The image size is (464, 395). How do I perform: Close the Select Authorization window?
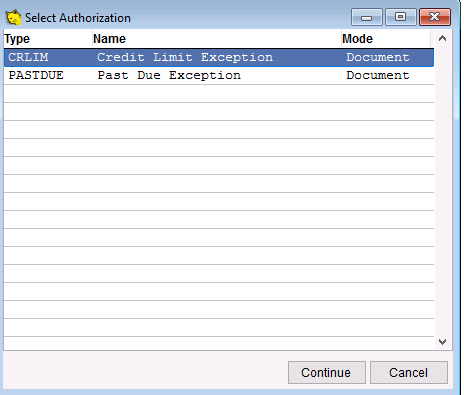[435, 17]
